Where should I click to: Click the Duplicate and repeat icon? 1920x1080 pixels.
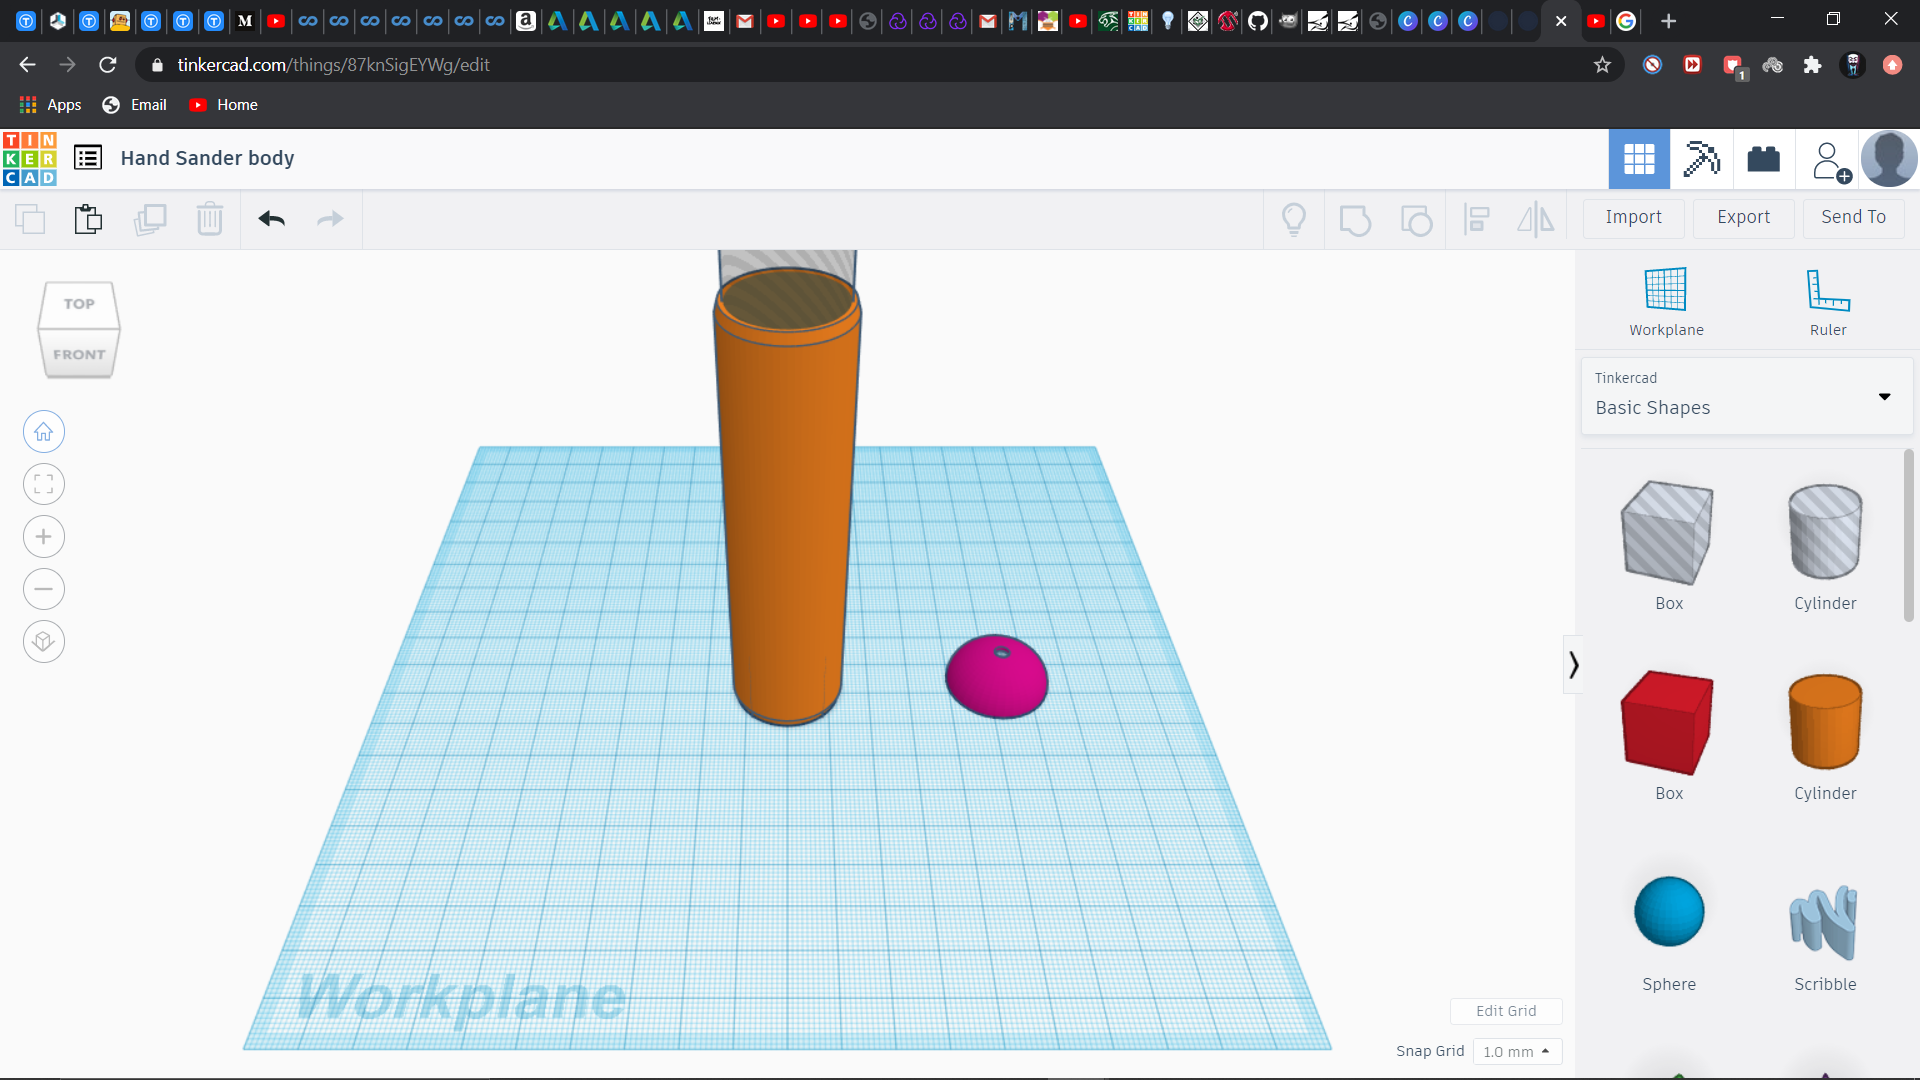point(150,218)
